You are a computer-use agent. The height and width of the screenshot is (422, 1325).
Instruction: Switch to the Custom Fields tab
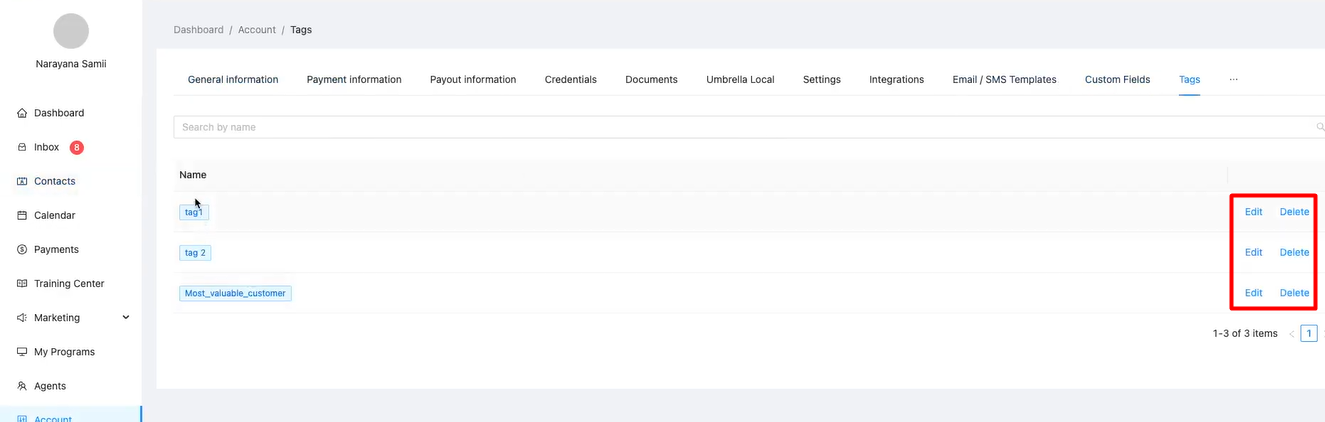pyautogui.click(x=1117, y=79)
